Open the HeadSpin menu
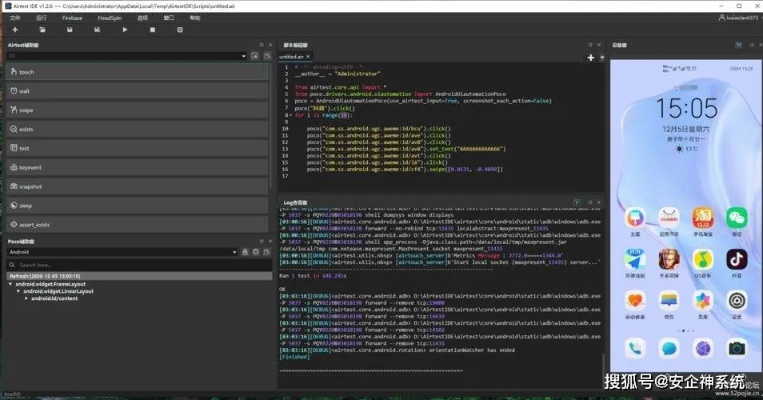 click(x=110, y=17)
